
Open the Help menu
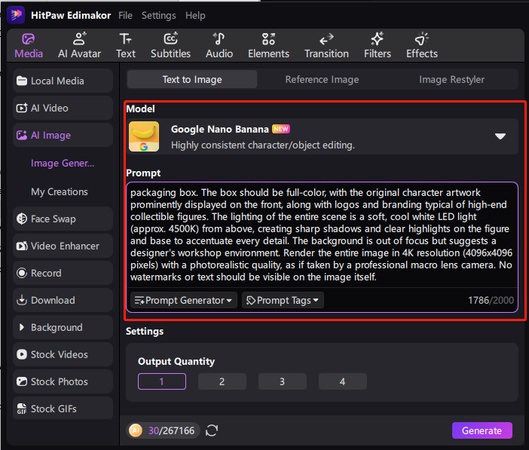point(195,15)
